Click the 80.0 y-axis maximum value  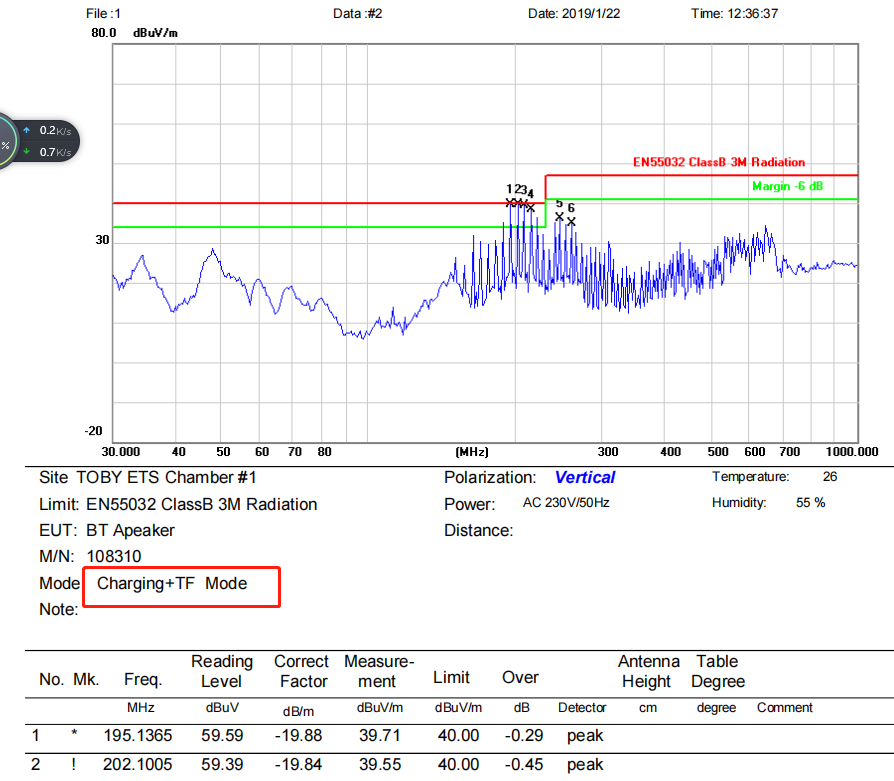[103, 33]
